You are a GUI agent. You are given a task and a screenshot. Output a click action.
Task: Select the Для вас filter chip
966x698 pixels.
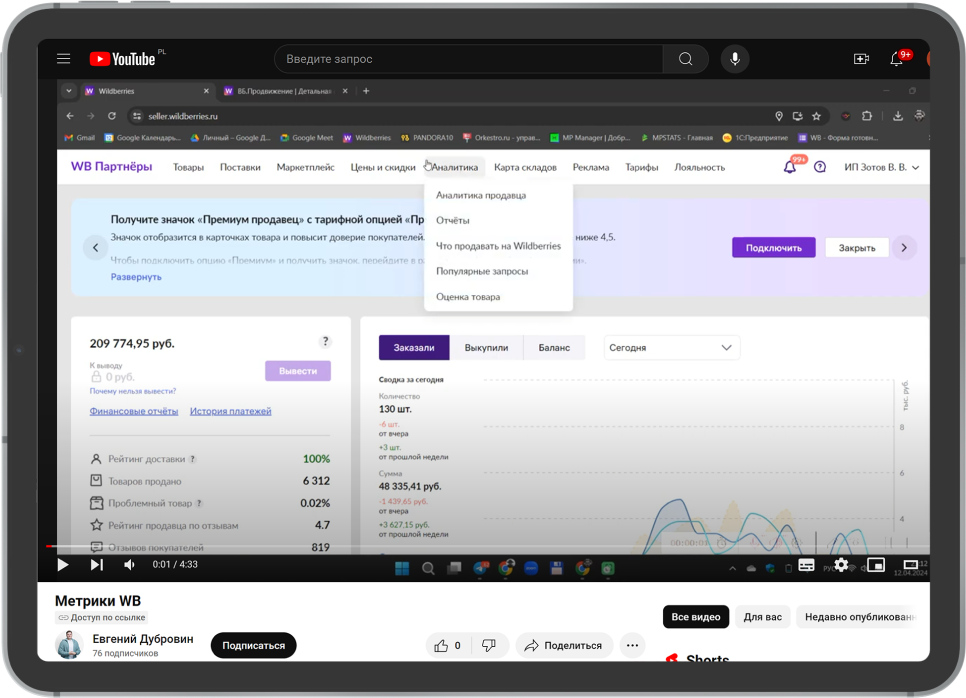coord(762,617)
